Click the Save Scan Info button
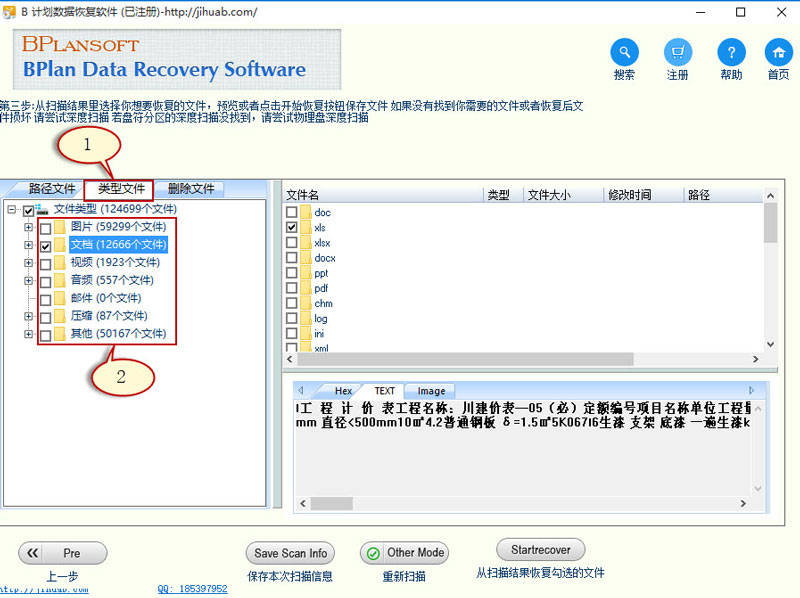The image size is (800, 598). 290,553
